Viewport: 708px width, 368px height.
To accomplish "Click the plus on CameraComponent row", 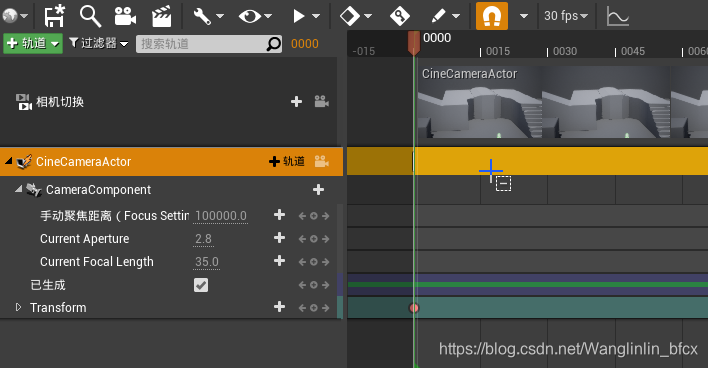I will (x=318, y=190).
